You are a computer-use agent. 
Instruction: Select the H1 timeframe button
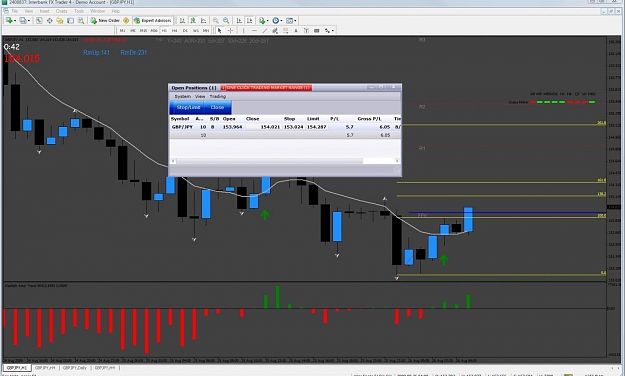coord(164,30)
